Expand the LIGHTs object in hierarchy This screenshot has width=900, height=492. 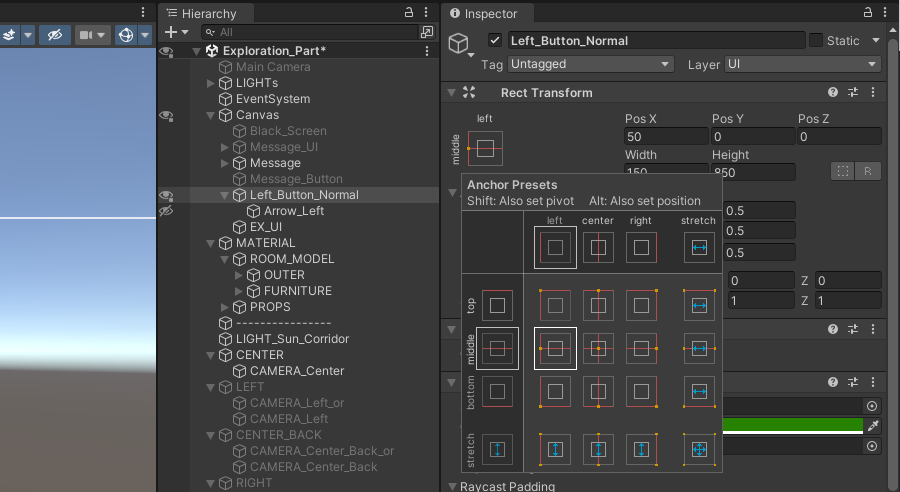coord(210,83)
